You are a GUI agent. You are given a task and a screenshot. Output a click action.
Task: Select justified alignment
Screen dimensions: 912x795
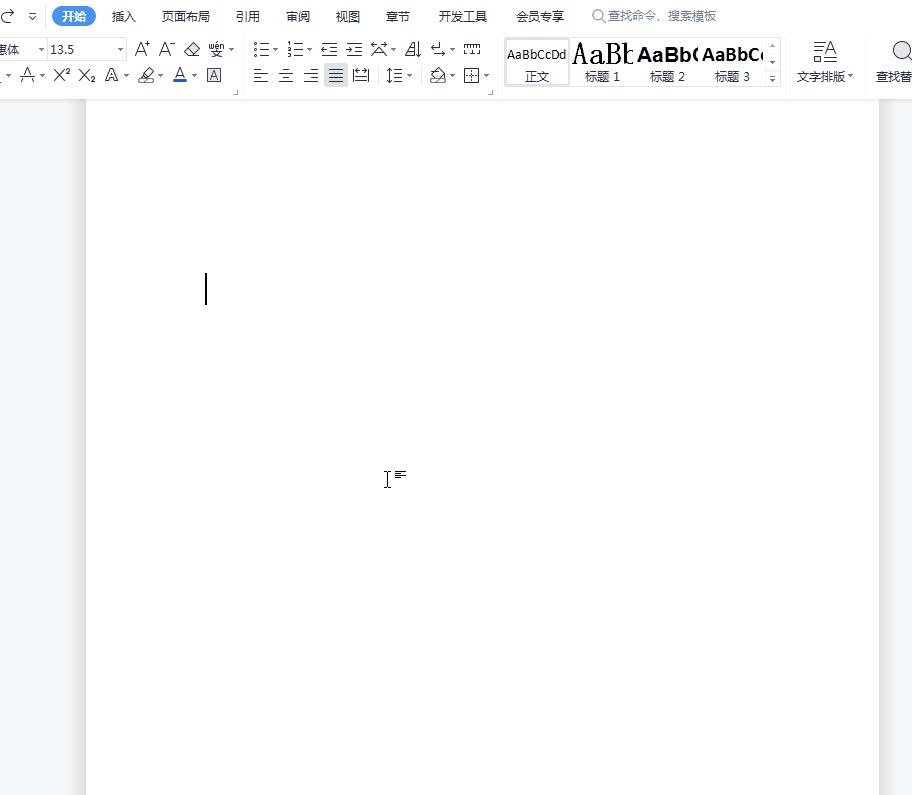[336, 75]
